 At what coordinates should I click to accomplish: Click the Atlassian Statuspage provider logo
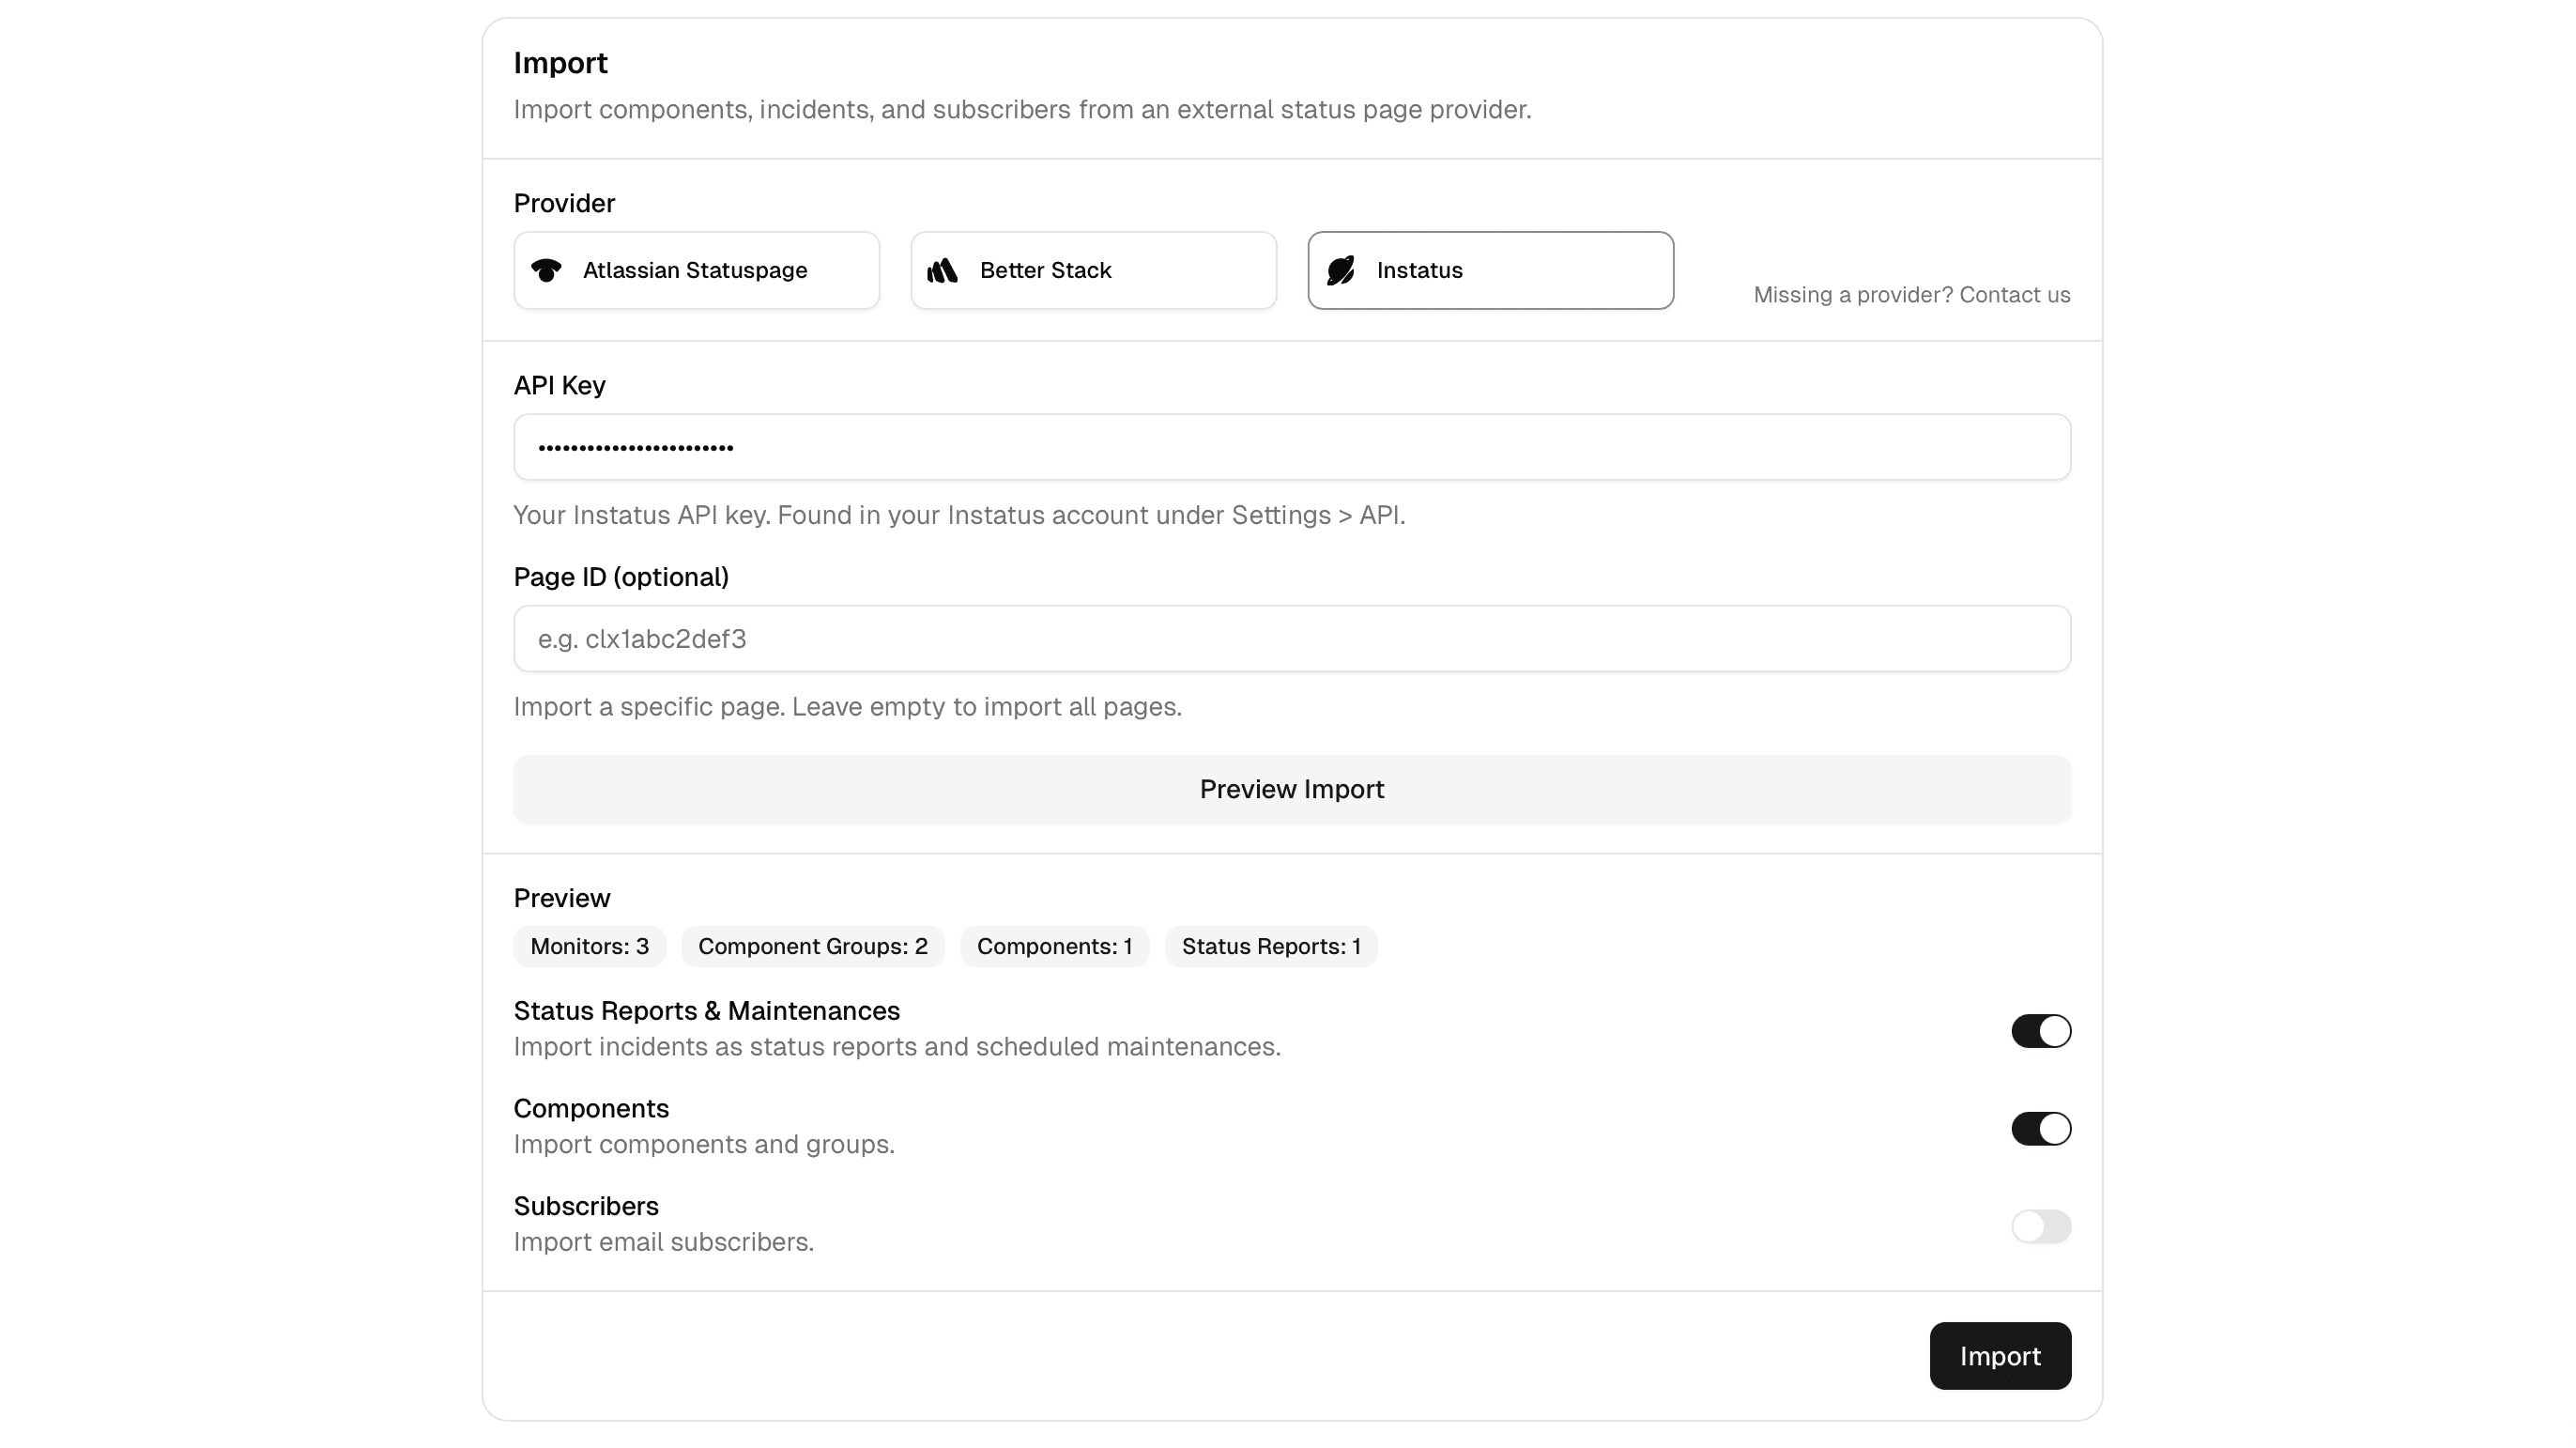coord(546,270)
